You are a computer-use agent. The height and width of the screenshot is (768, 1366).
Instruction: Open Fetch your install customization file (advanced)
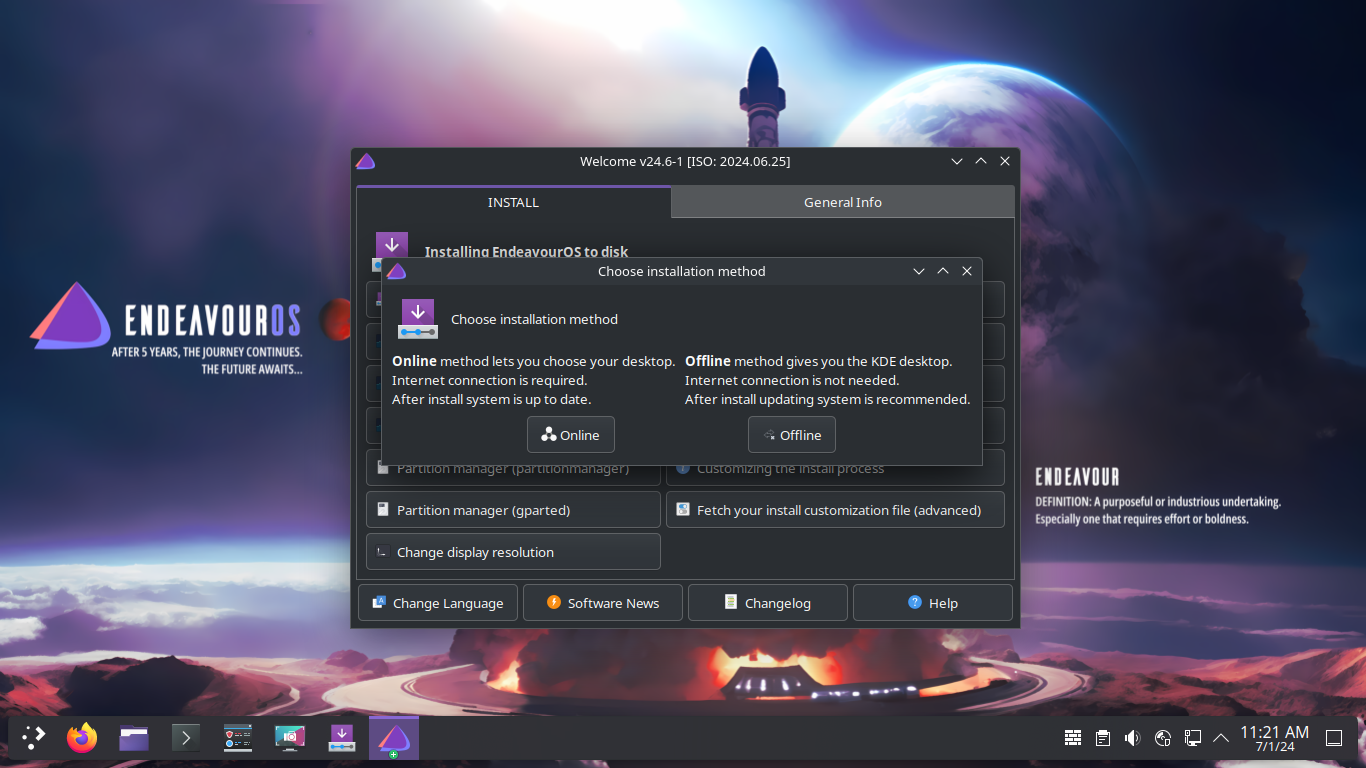[x=835, y=510]
